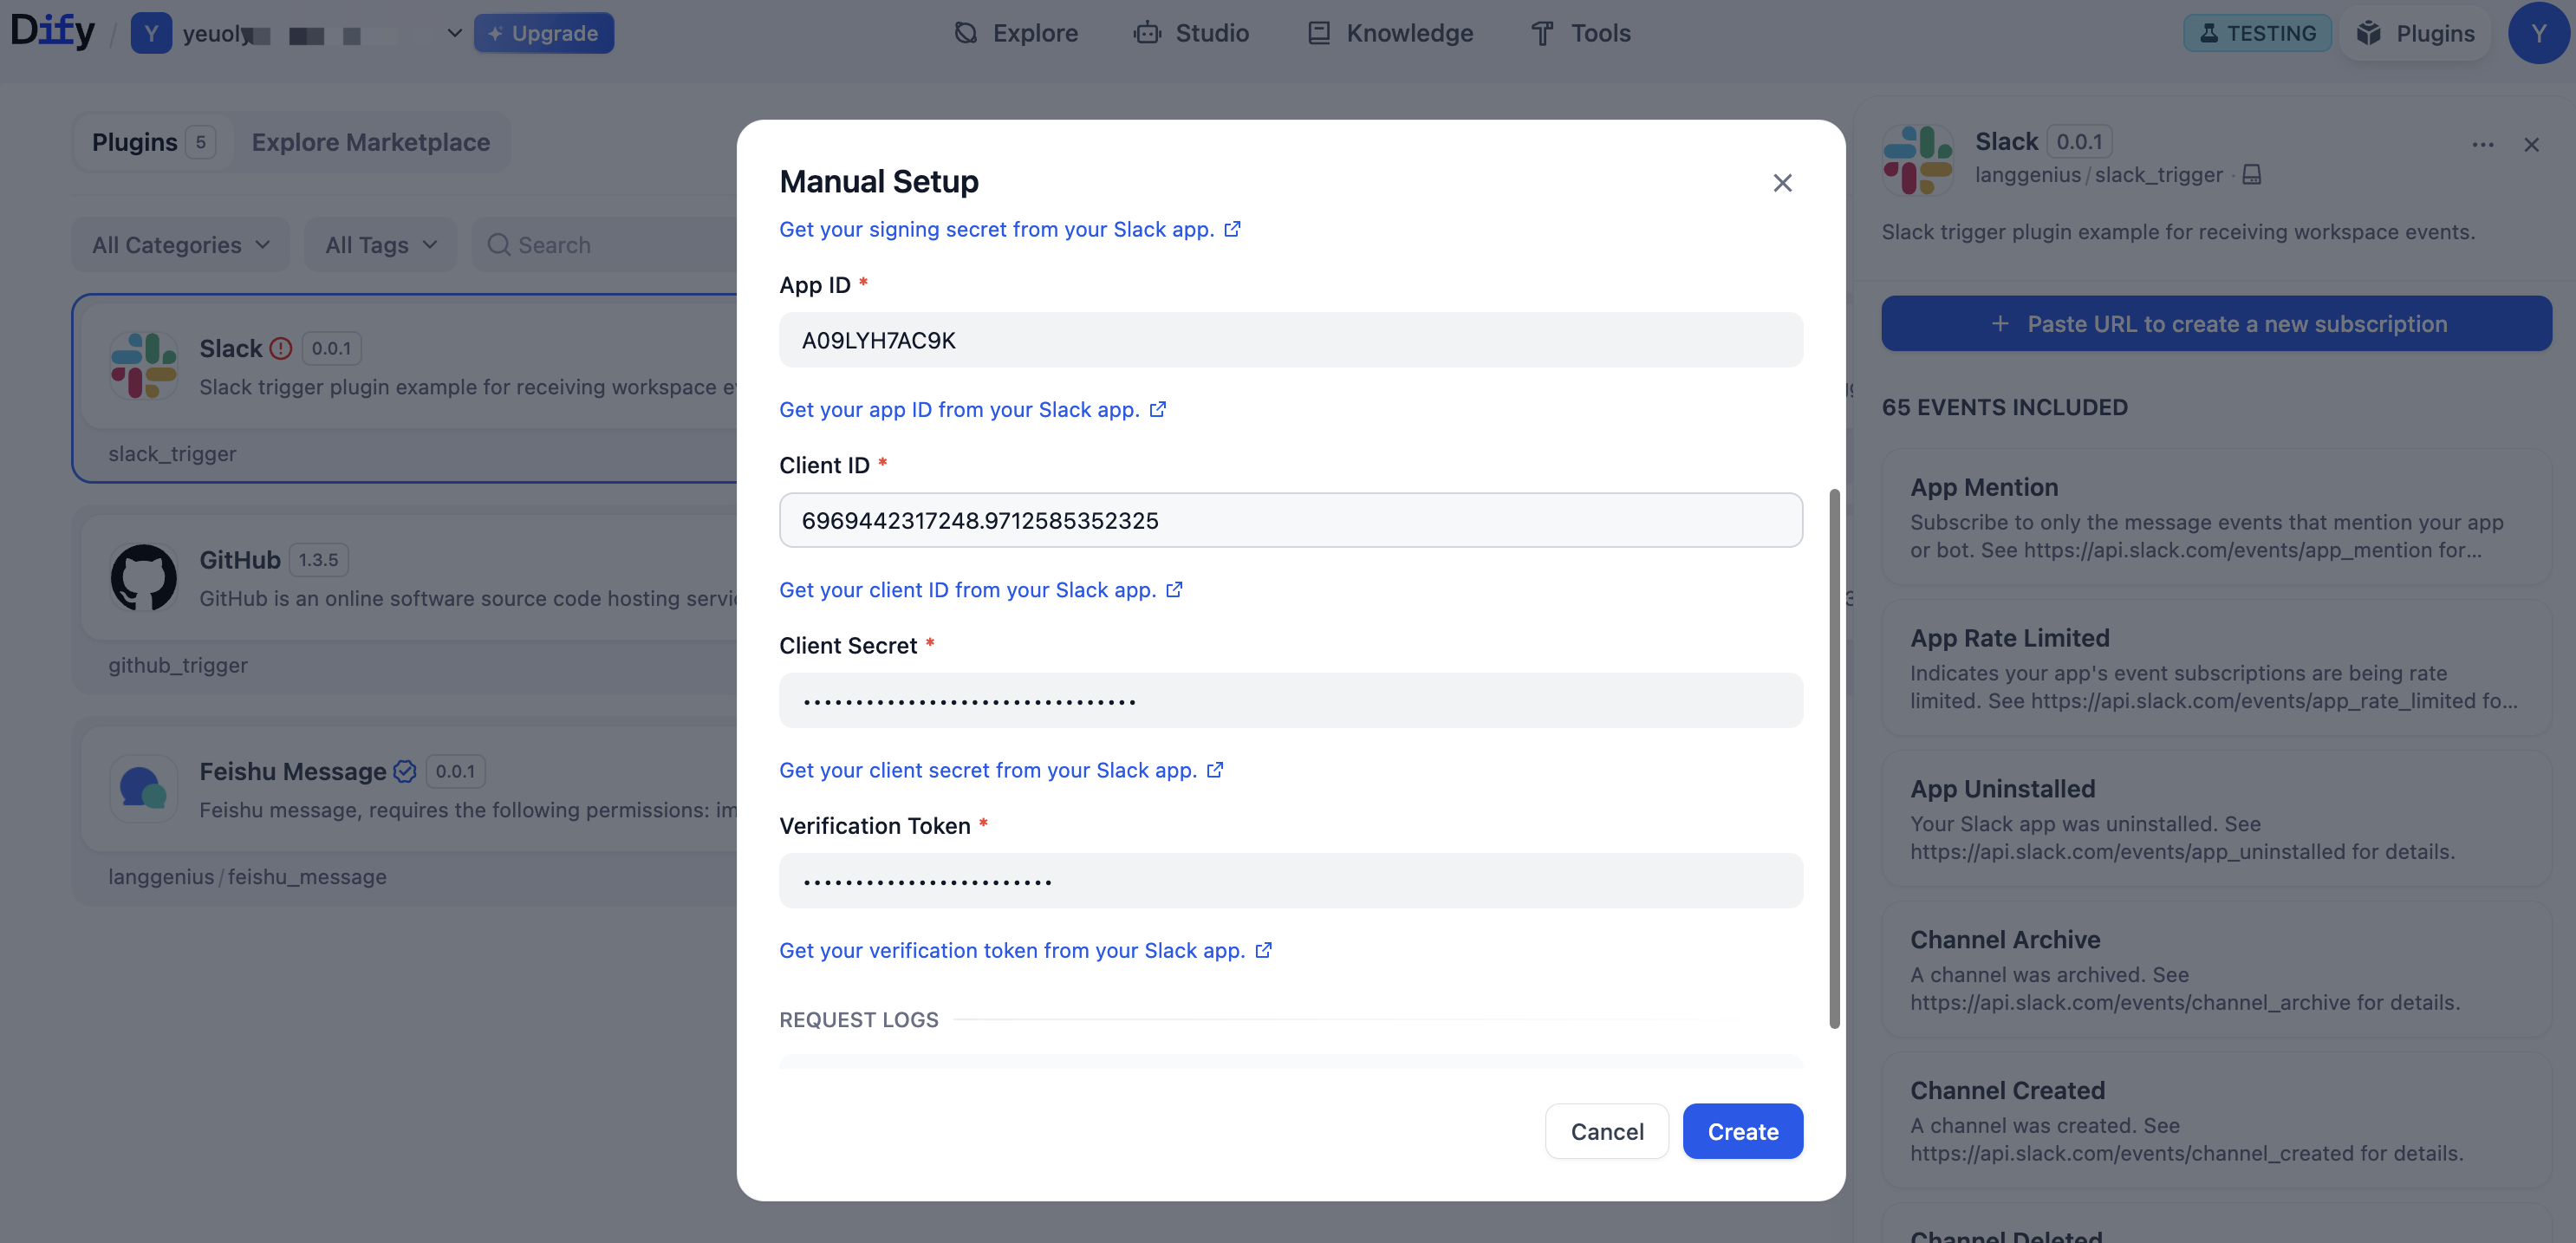Click the Slack warning alert icon
This screenshot has height=1243, width=2576.
click(x=281, y=348)
